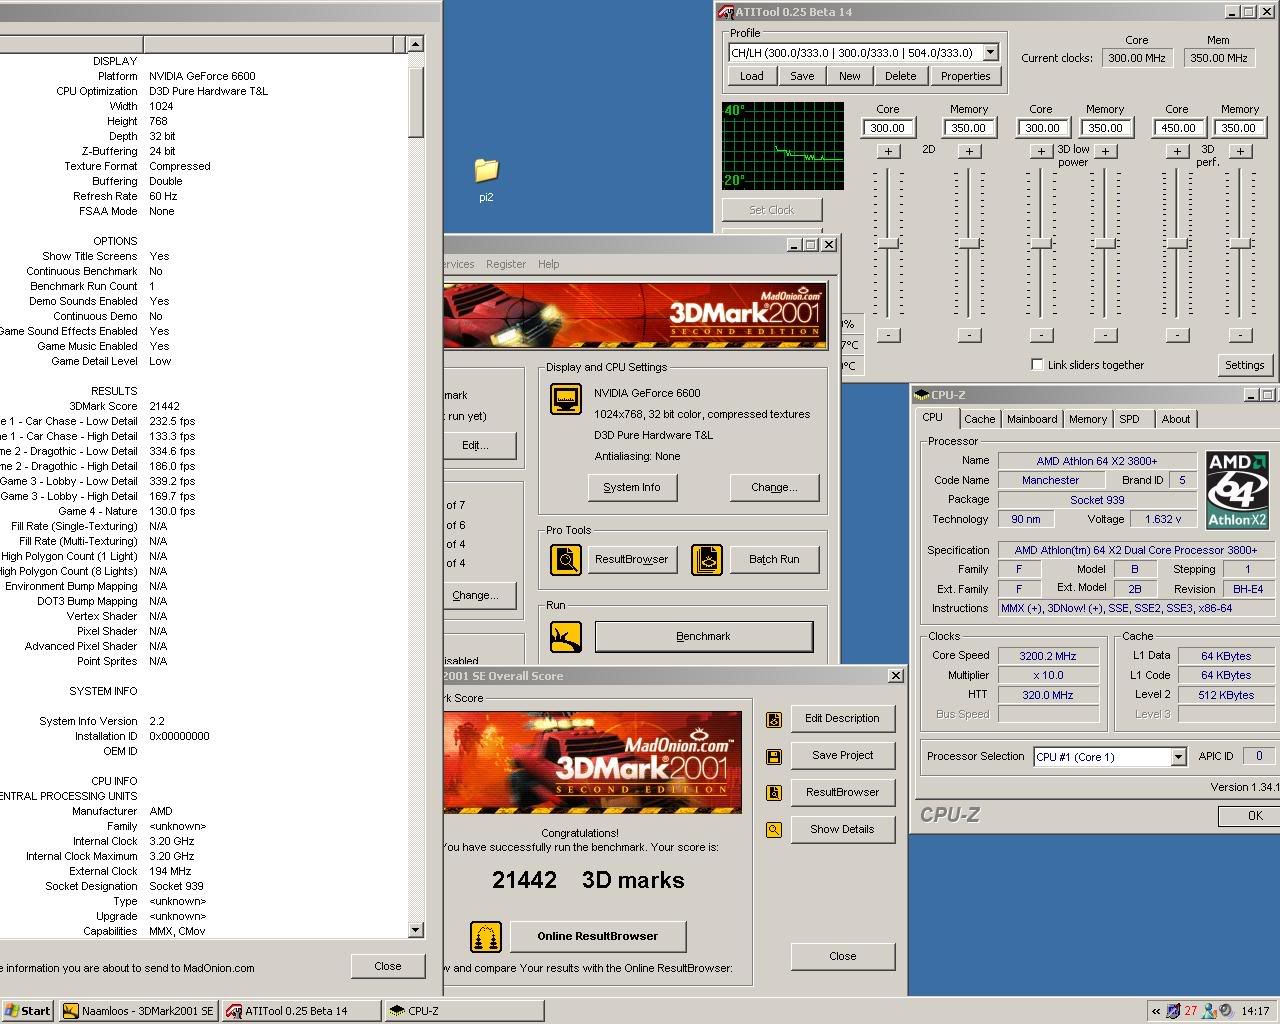Click the Load profile button in ATITool
The width and height of the screenshot is (1280, 1024).
[x=752, y=76]
